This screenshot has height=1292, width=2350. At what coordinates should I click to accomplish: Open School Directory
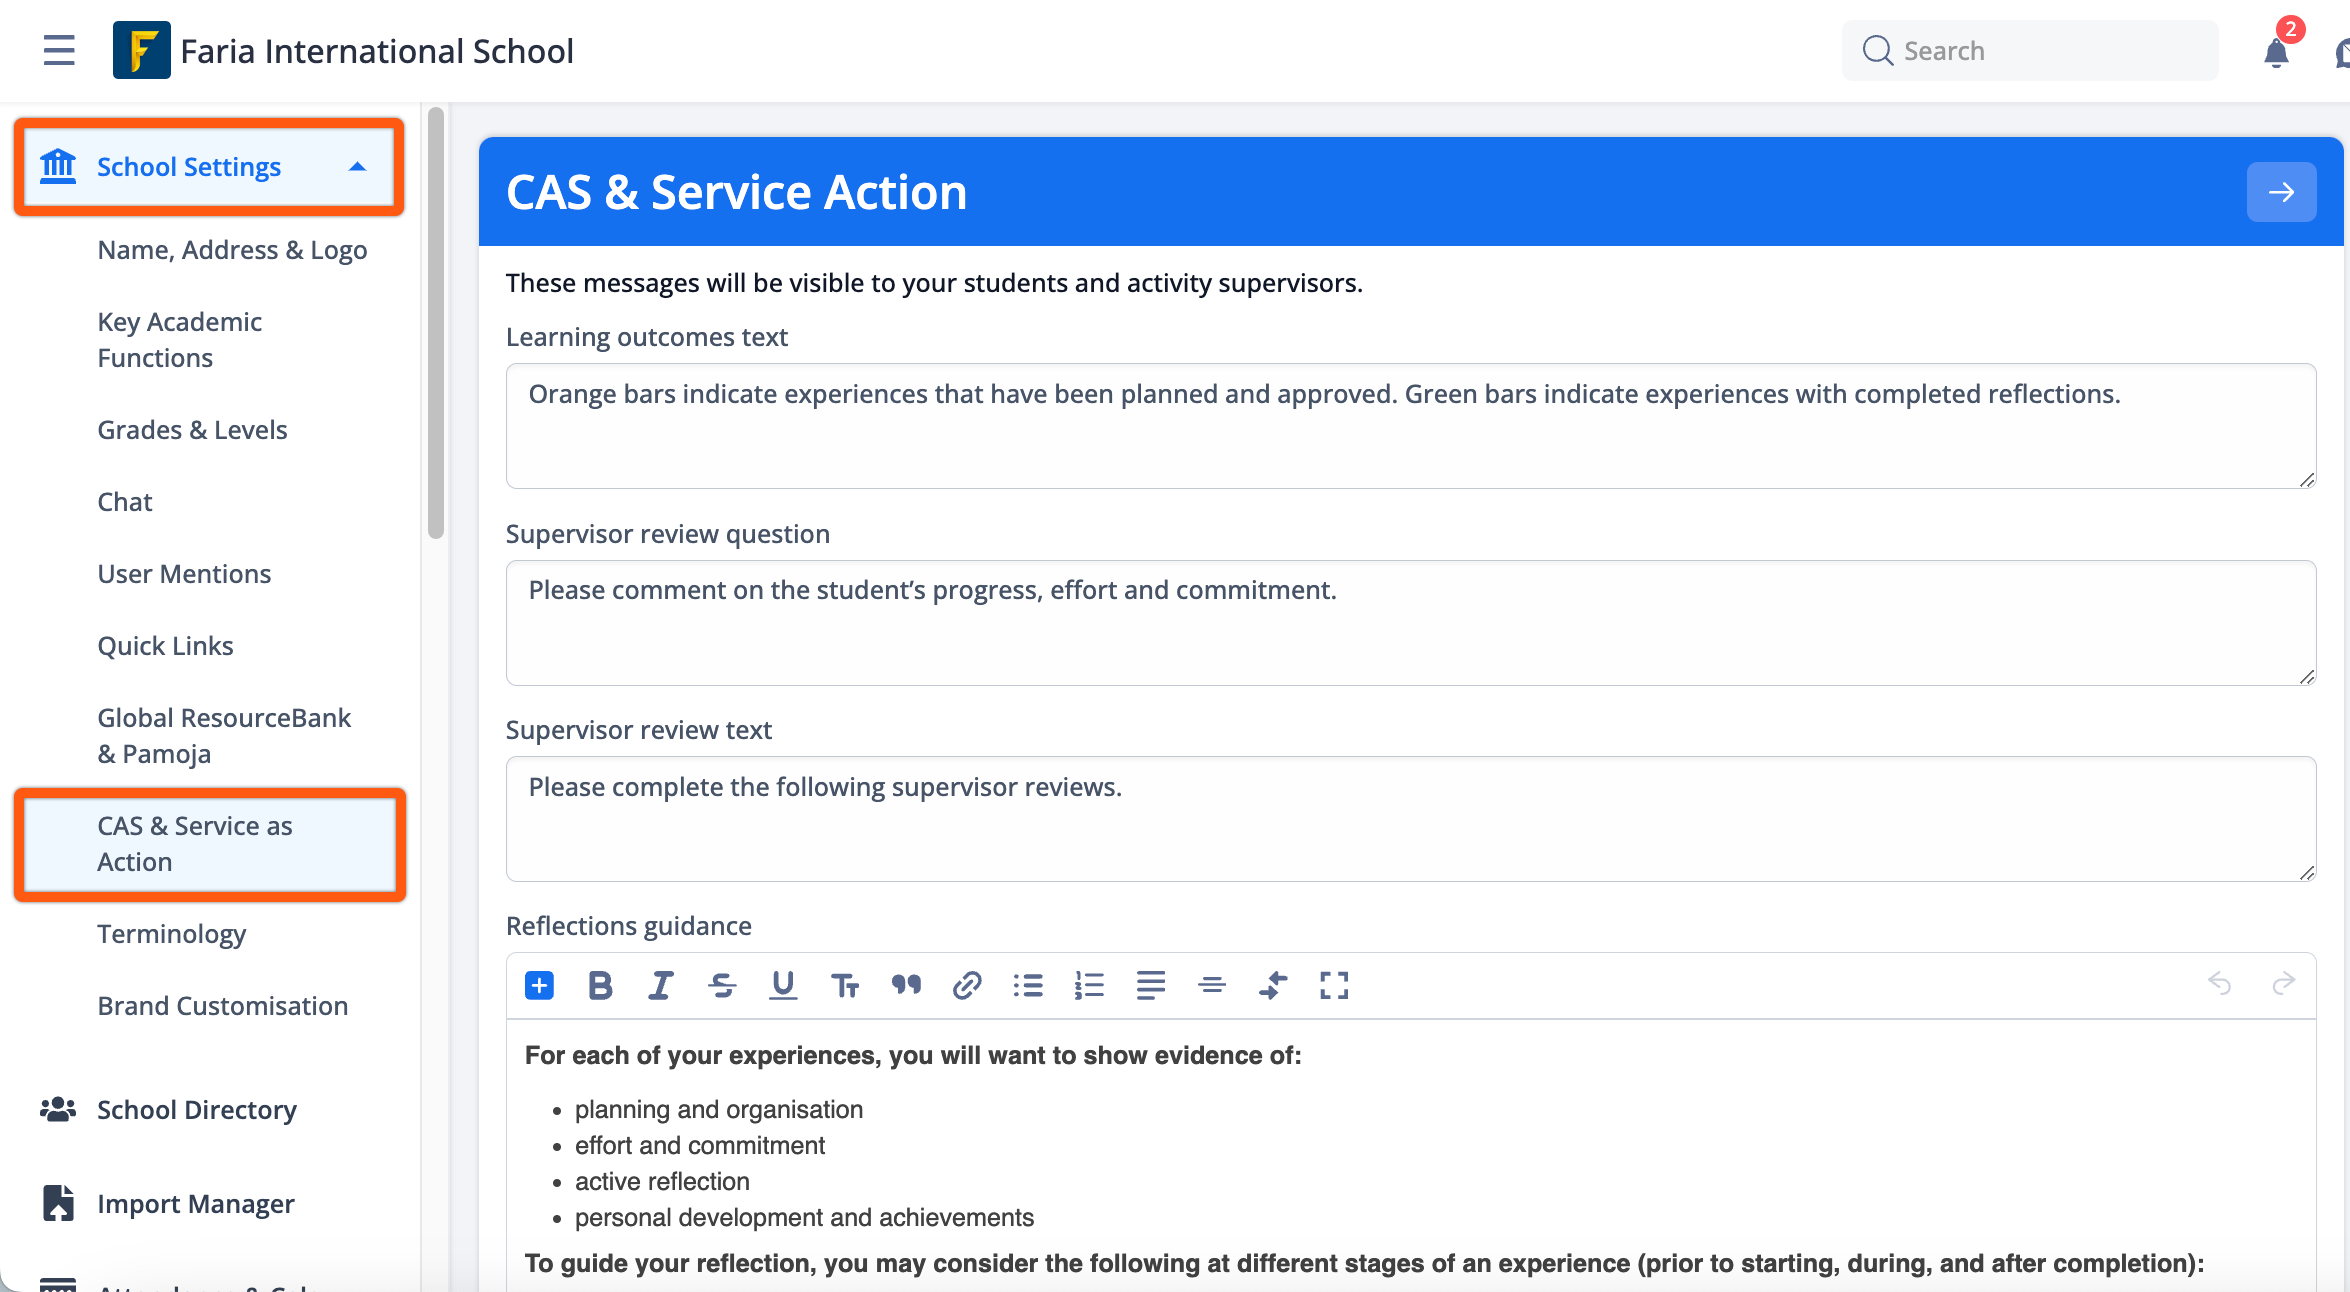point(197,1110)
